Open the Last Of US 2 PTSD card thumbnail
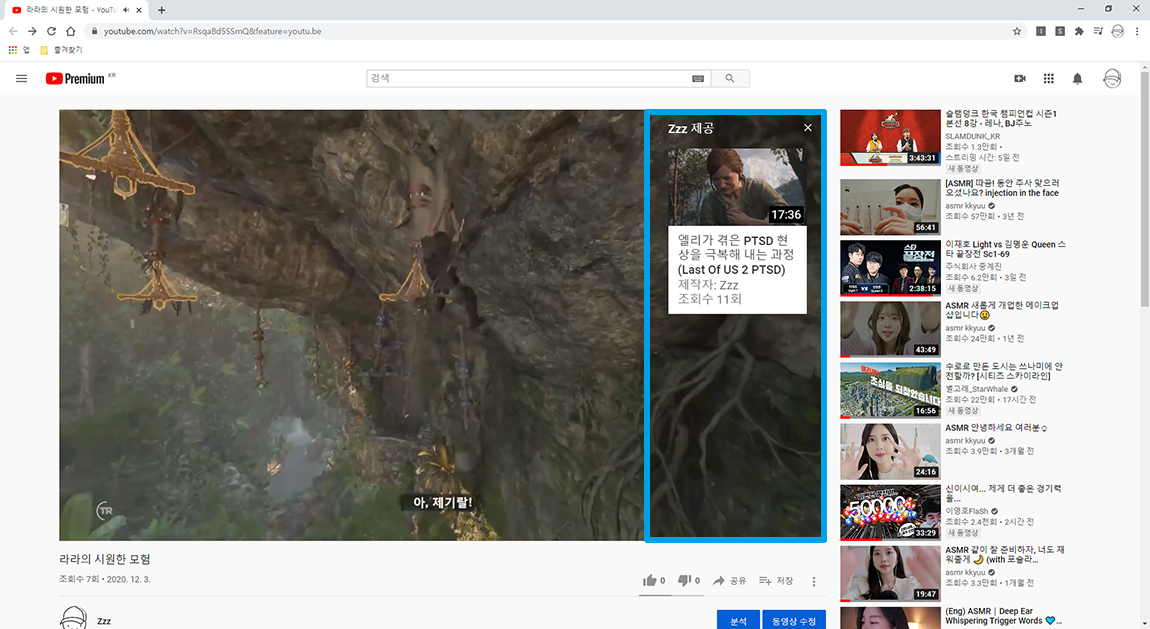This screenshot has height=629, width=1150. pos(737,187)
